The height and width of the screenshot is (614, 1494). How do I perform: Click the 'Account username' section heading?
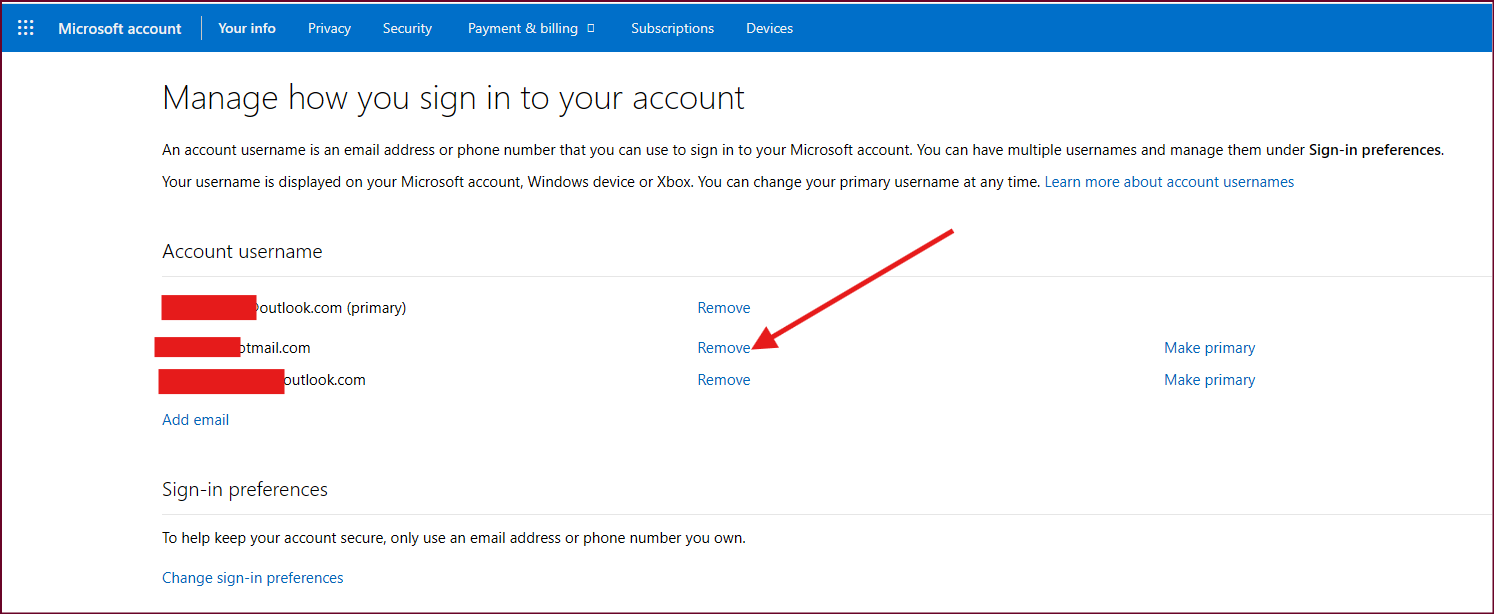click(242, 252)
